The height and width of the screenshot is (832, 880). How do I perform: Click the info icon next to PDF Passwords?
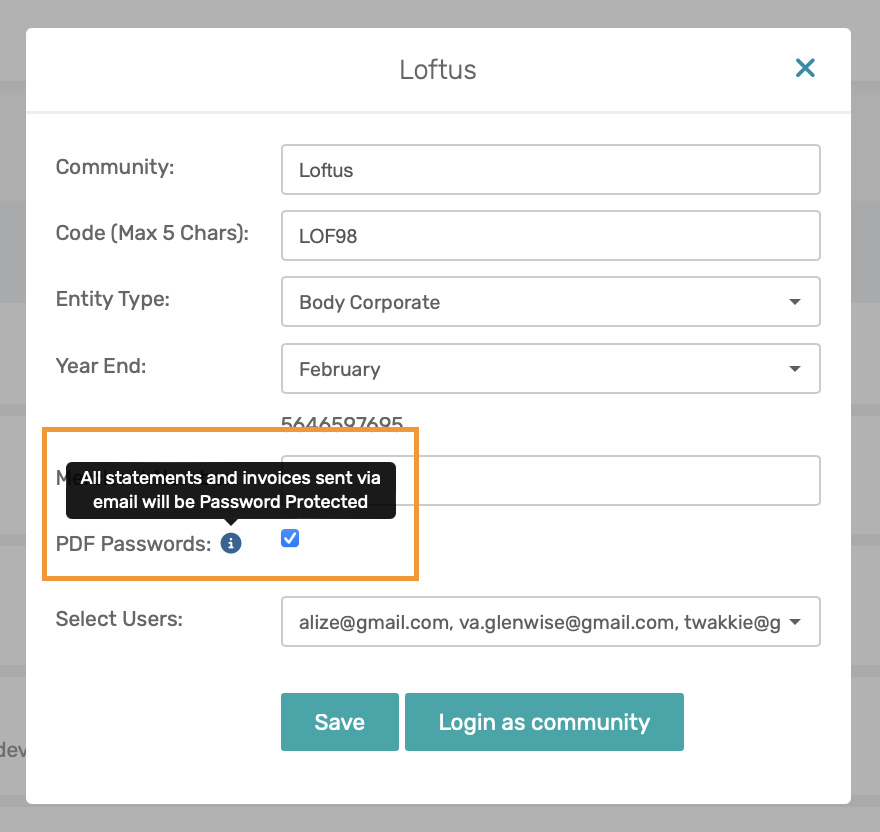click(x=231, y=543)
